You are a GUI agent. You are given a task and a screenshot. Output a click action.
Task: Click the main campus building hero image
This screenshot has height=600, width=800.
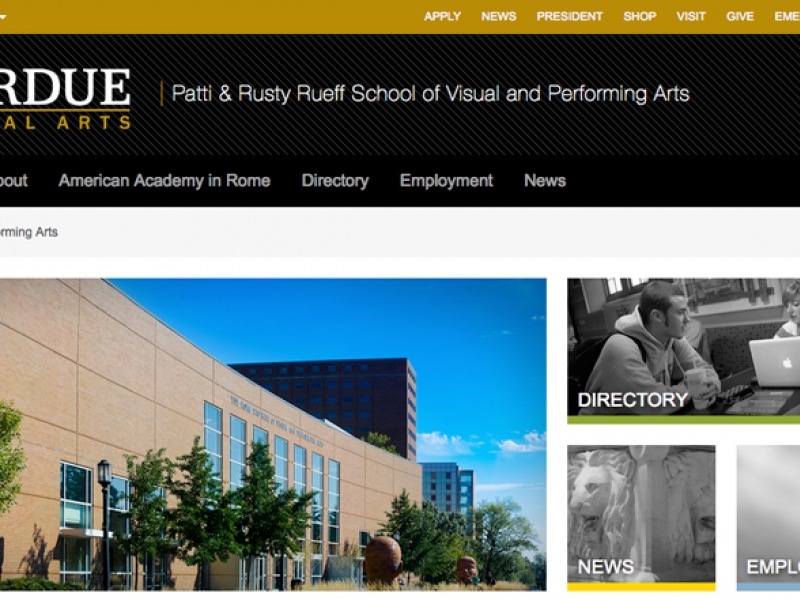point(273,434)
